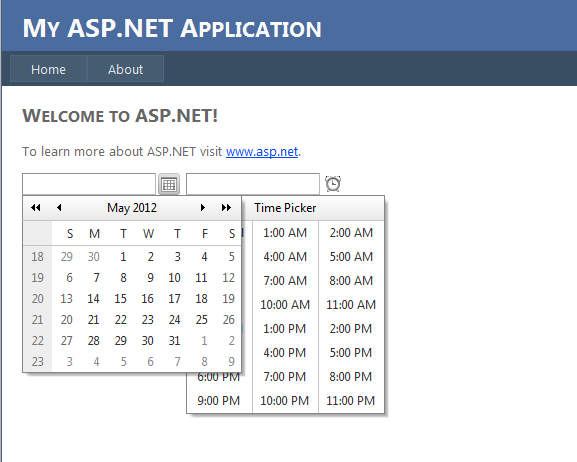Pick May 25 in the calendar
This screenshot has height=462, width=577.
pos(202,320)
